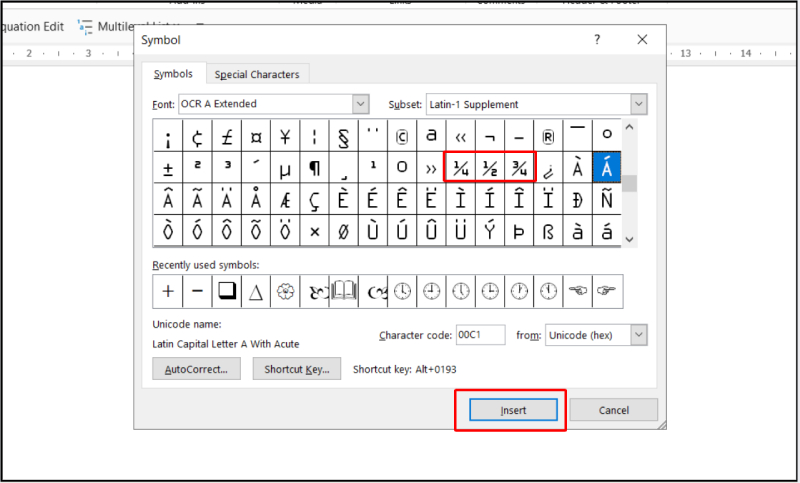Pick the plus sign from recent symbols

coord(167,291)
